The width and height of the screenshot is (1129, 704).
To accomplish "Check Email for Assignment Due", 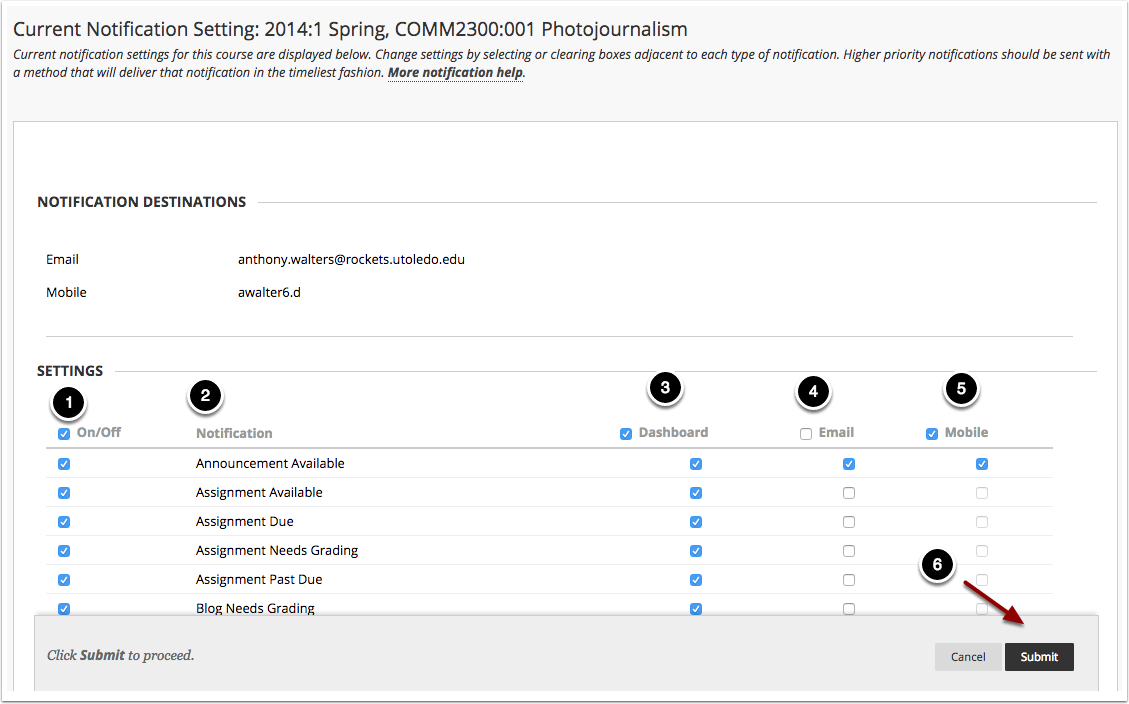I will click(x=849, y=522).
